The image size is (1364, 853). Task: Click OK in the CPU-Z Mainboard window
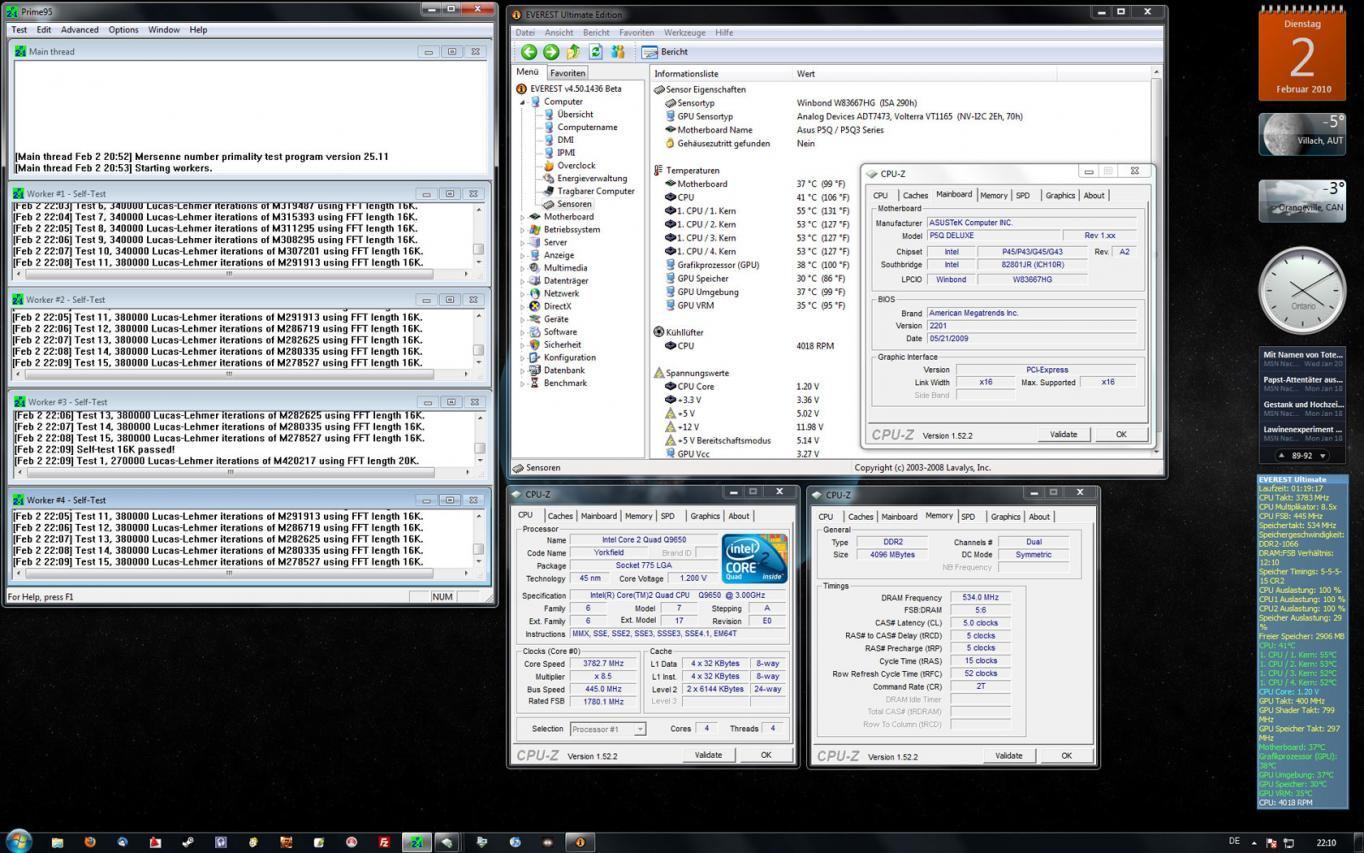point(1121,435)
